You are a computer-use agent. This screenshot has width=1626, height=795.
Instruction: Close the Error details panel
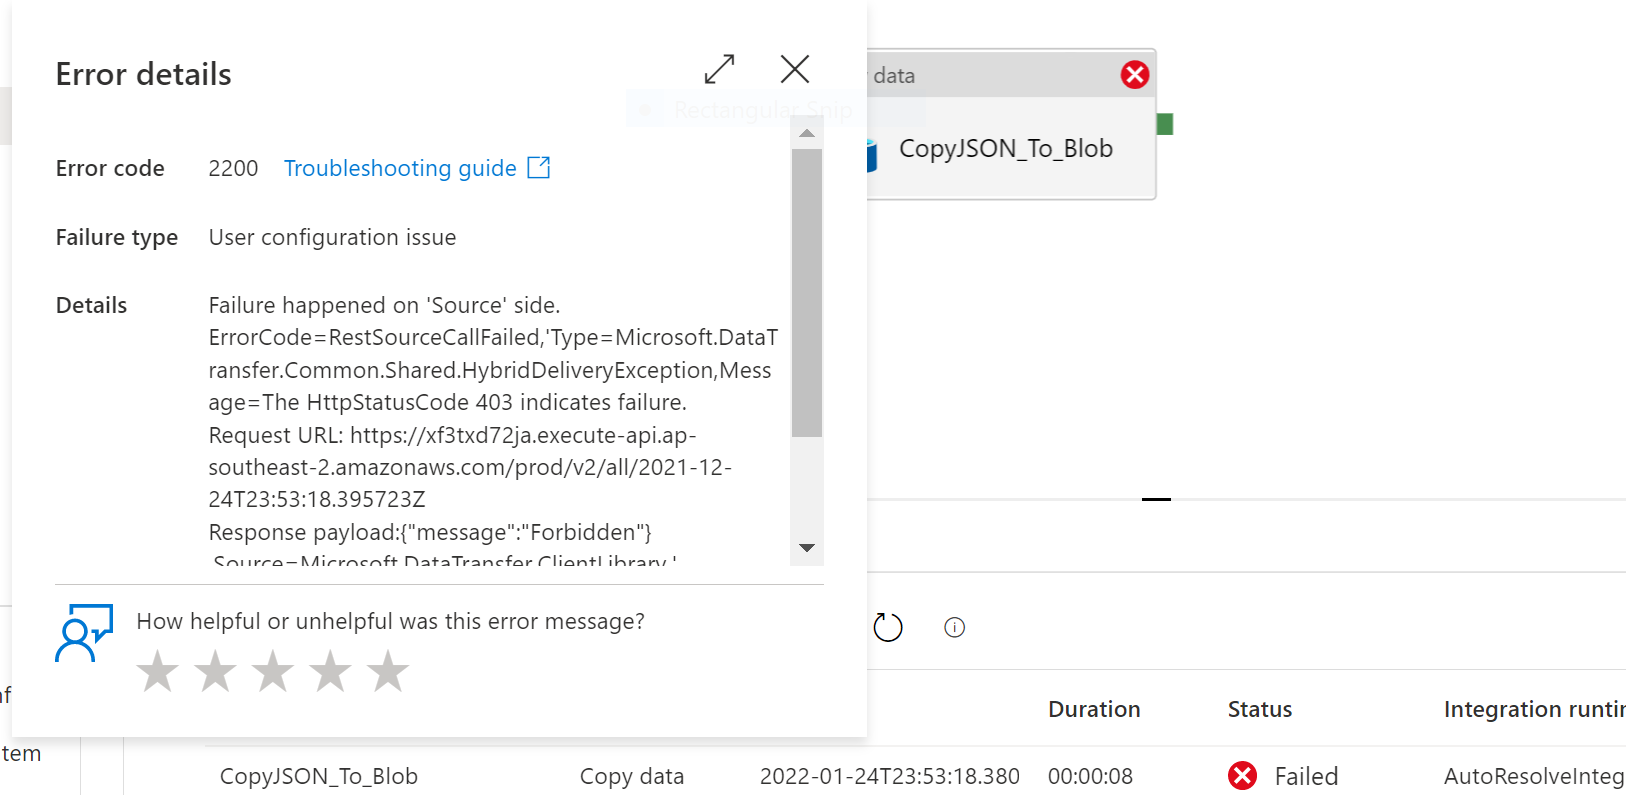795,69
